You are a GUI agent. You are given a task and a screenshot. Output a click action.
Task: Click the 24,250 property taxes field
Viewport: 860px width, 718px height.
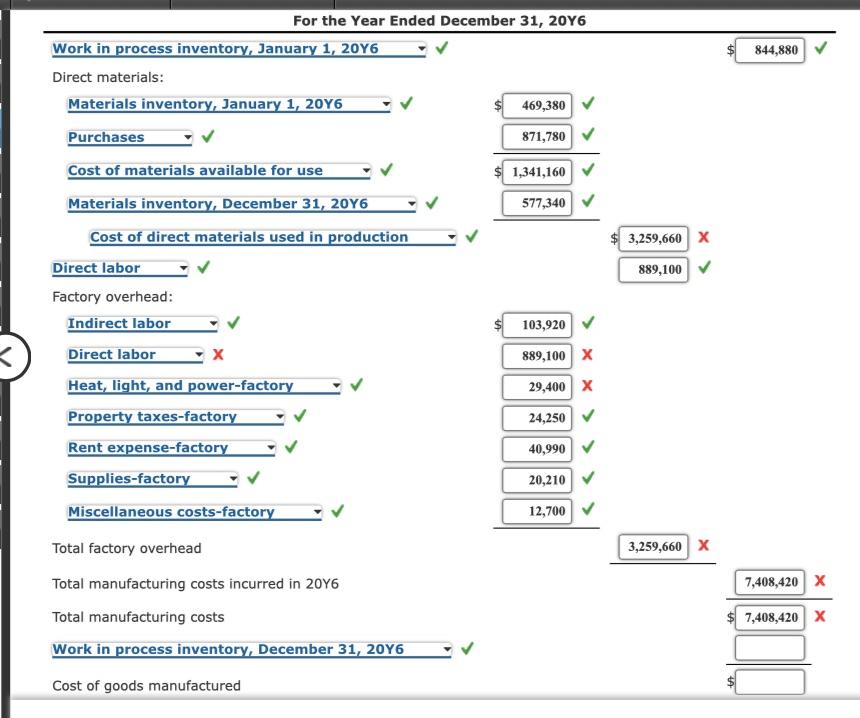click(x=537, y=418)
